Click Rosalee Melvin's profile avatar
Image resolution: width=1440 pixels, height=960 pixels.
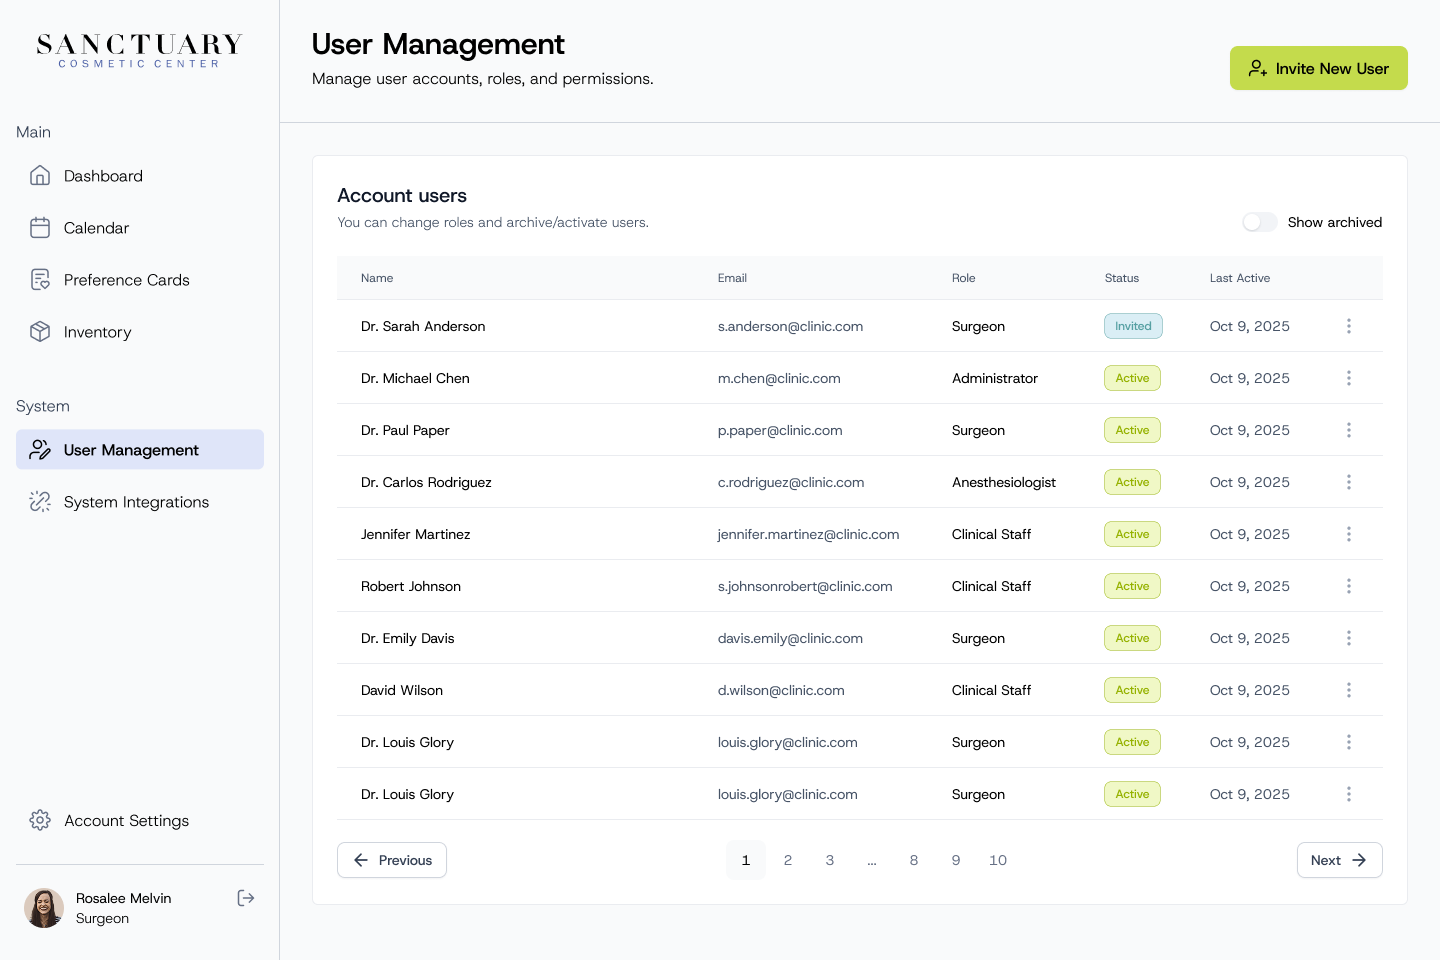pyautogui.click(x=44, y=908)
